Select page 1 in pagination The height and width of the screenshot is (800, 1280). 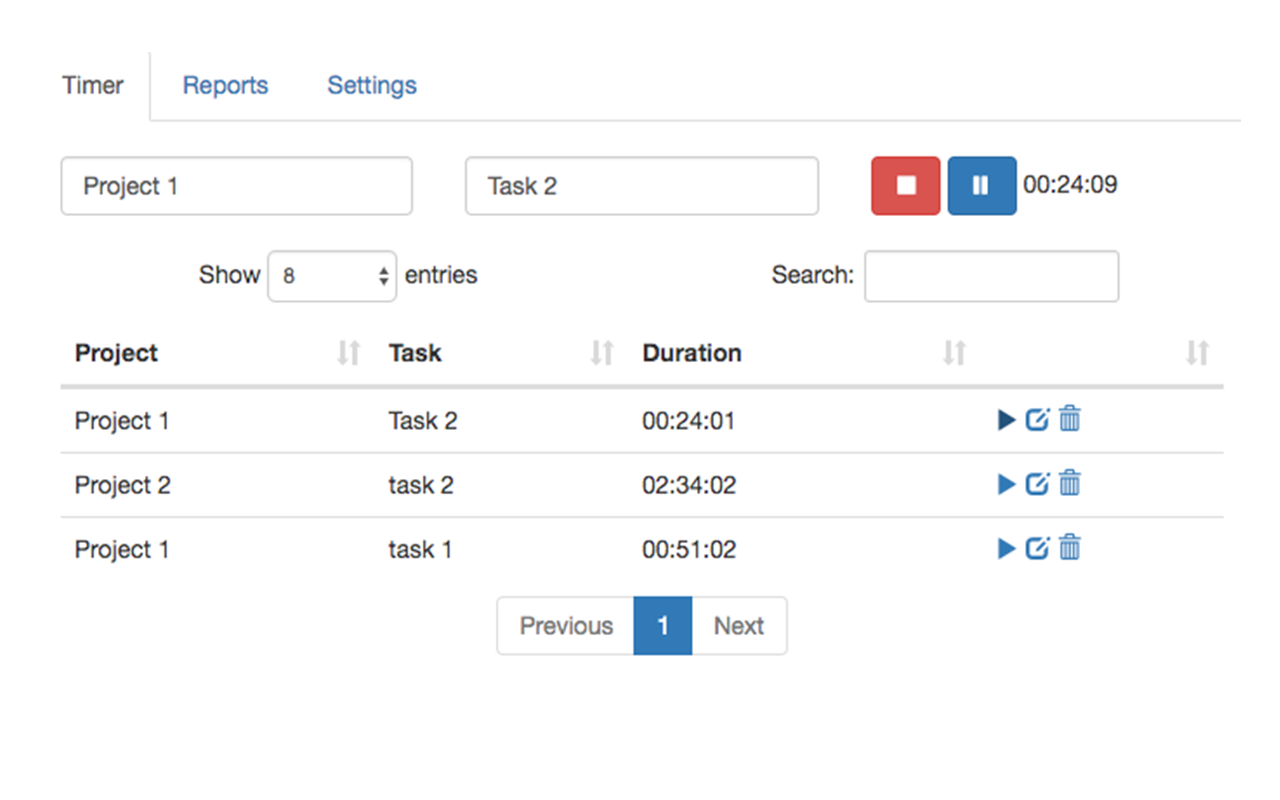(662, 626)
